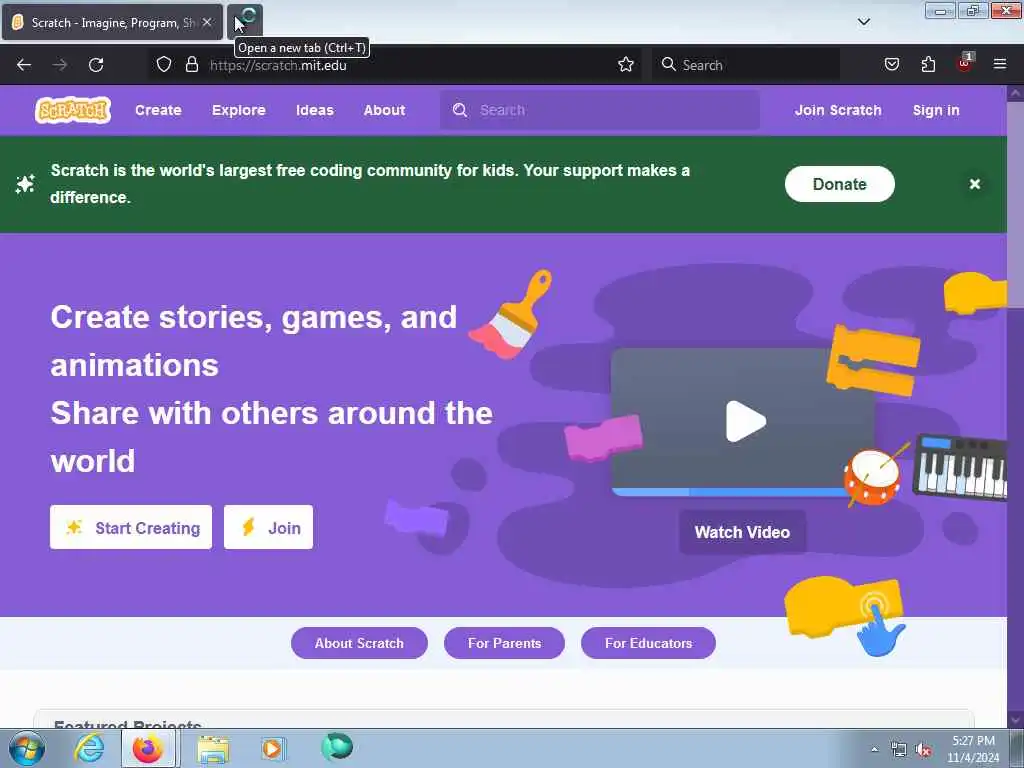The width and height of the screenshot is (1024, 768).
Task: Play the Scratch intro video
Action: (745, 421)
